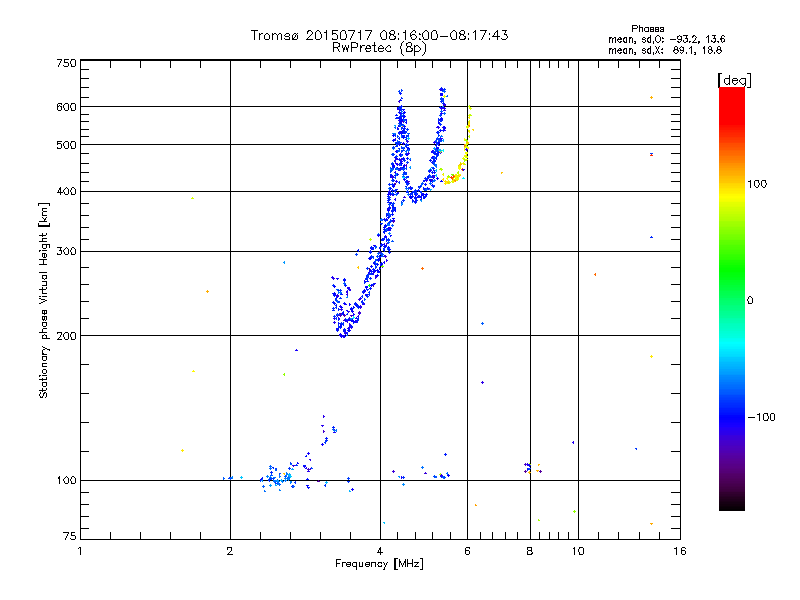The width and height of the screenshot is (800, 600).
Task: Click the 'RwPretec (8p)' subtitle
Action: click(x=379, y=48)
